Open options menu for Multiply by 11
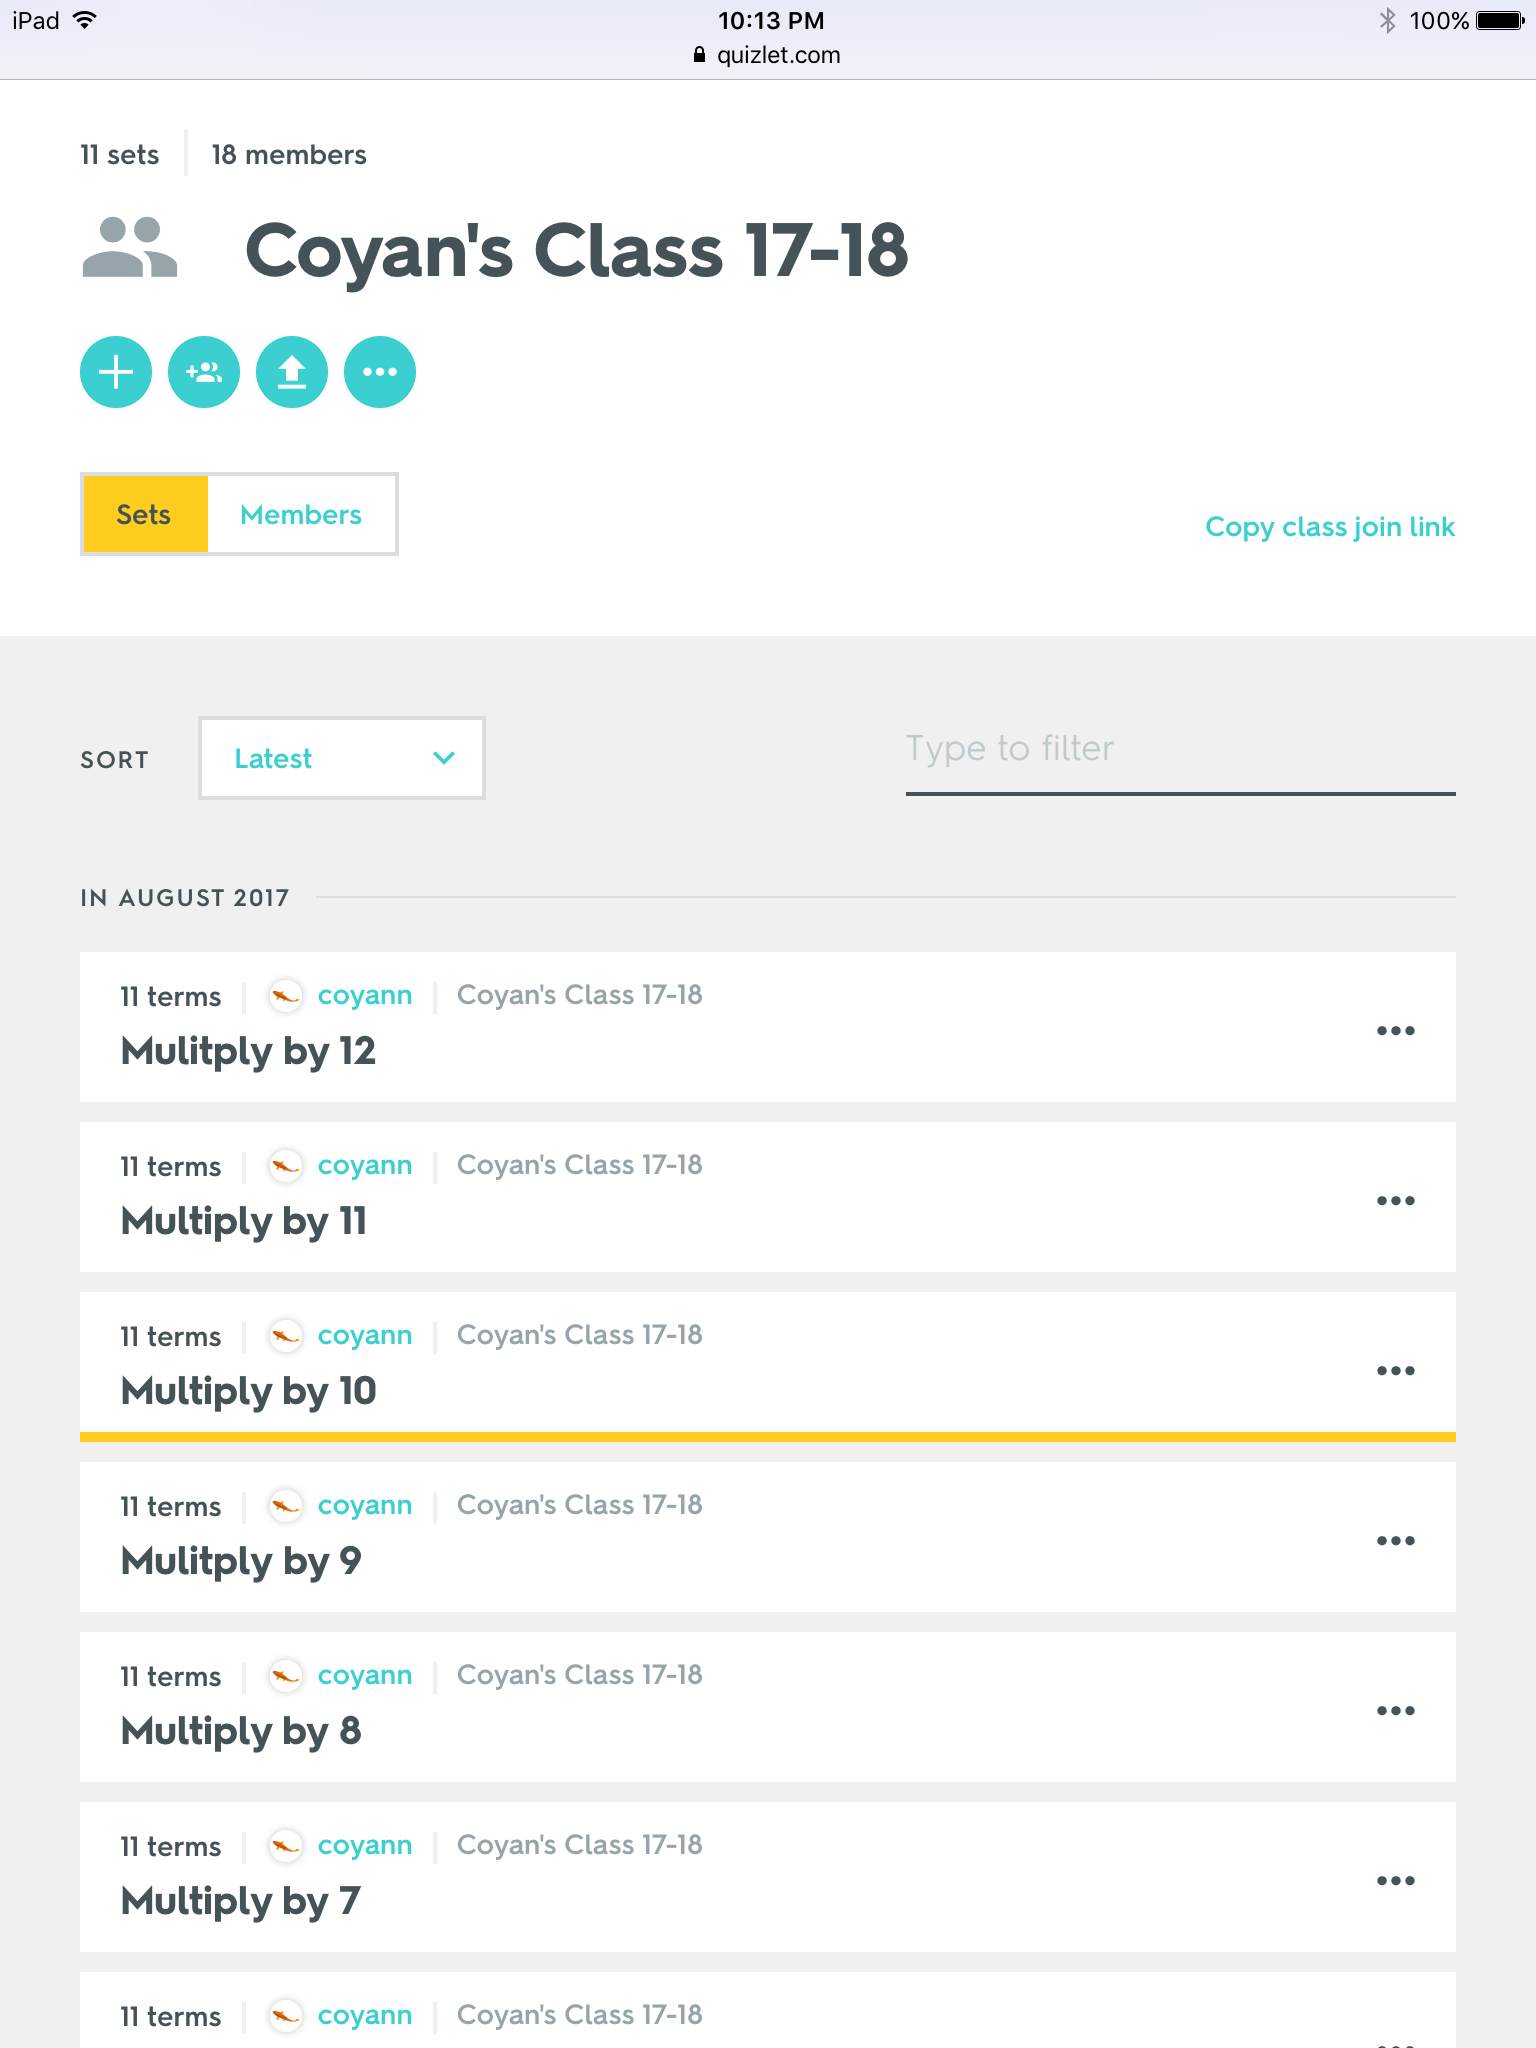Screen dimensions: 1536x2048 [x=1395, y=1201]
